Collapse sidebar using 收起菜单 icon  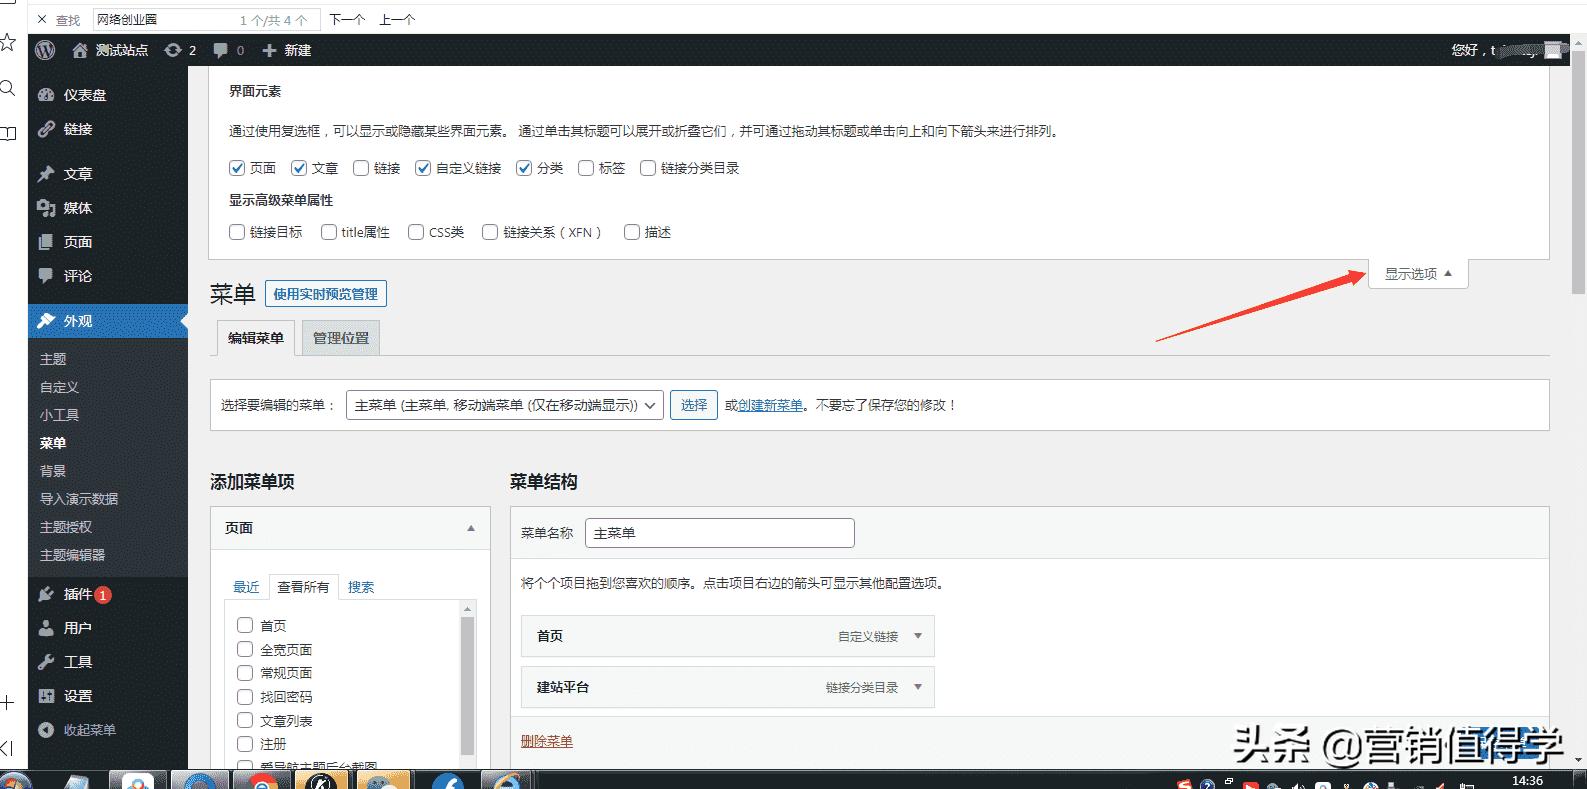(46, 730)
